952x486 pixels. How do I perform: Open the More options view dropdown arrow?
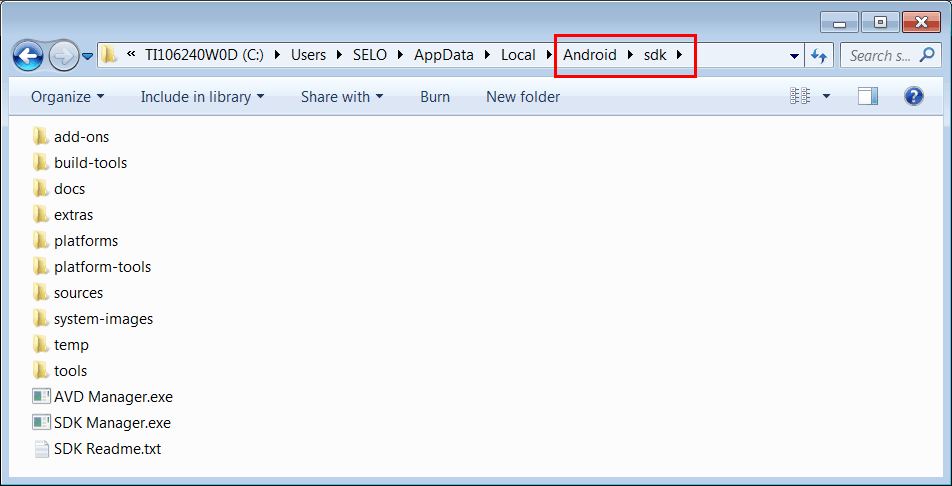[x=826, y=96]
